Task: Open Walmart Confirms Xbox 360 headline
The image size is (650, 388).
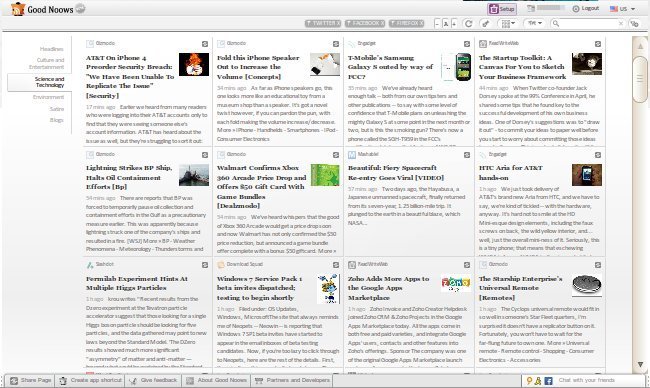Action: (x=261, y=187)
